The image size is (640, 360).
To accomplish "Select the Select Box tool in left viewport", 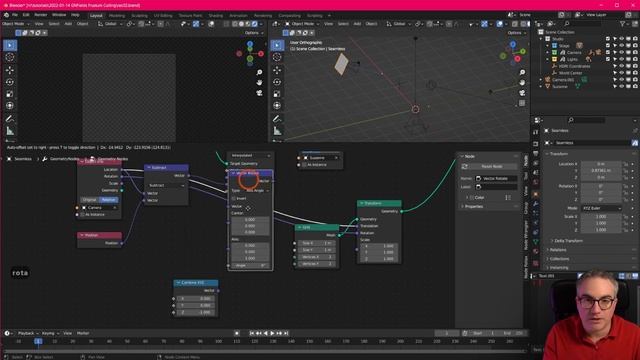I will tap(10, 45).
